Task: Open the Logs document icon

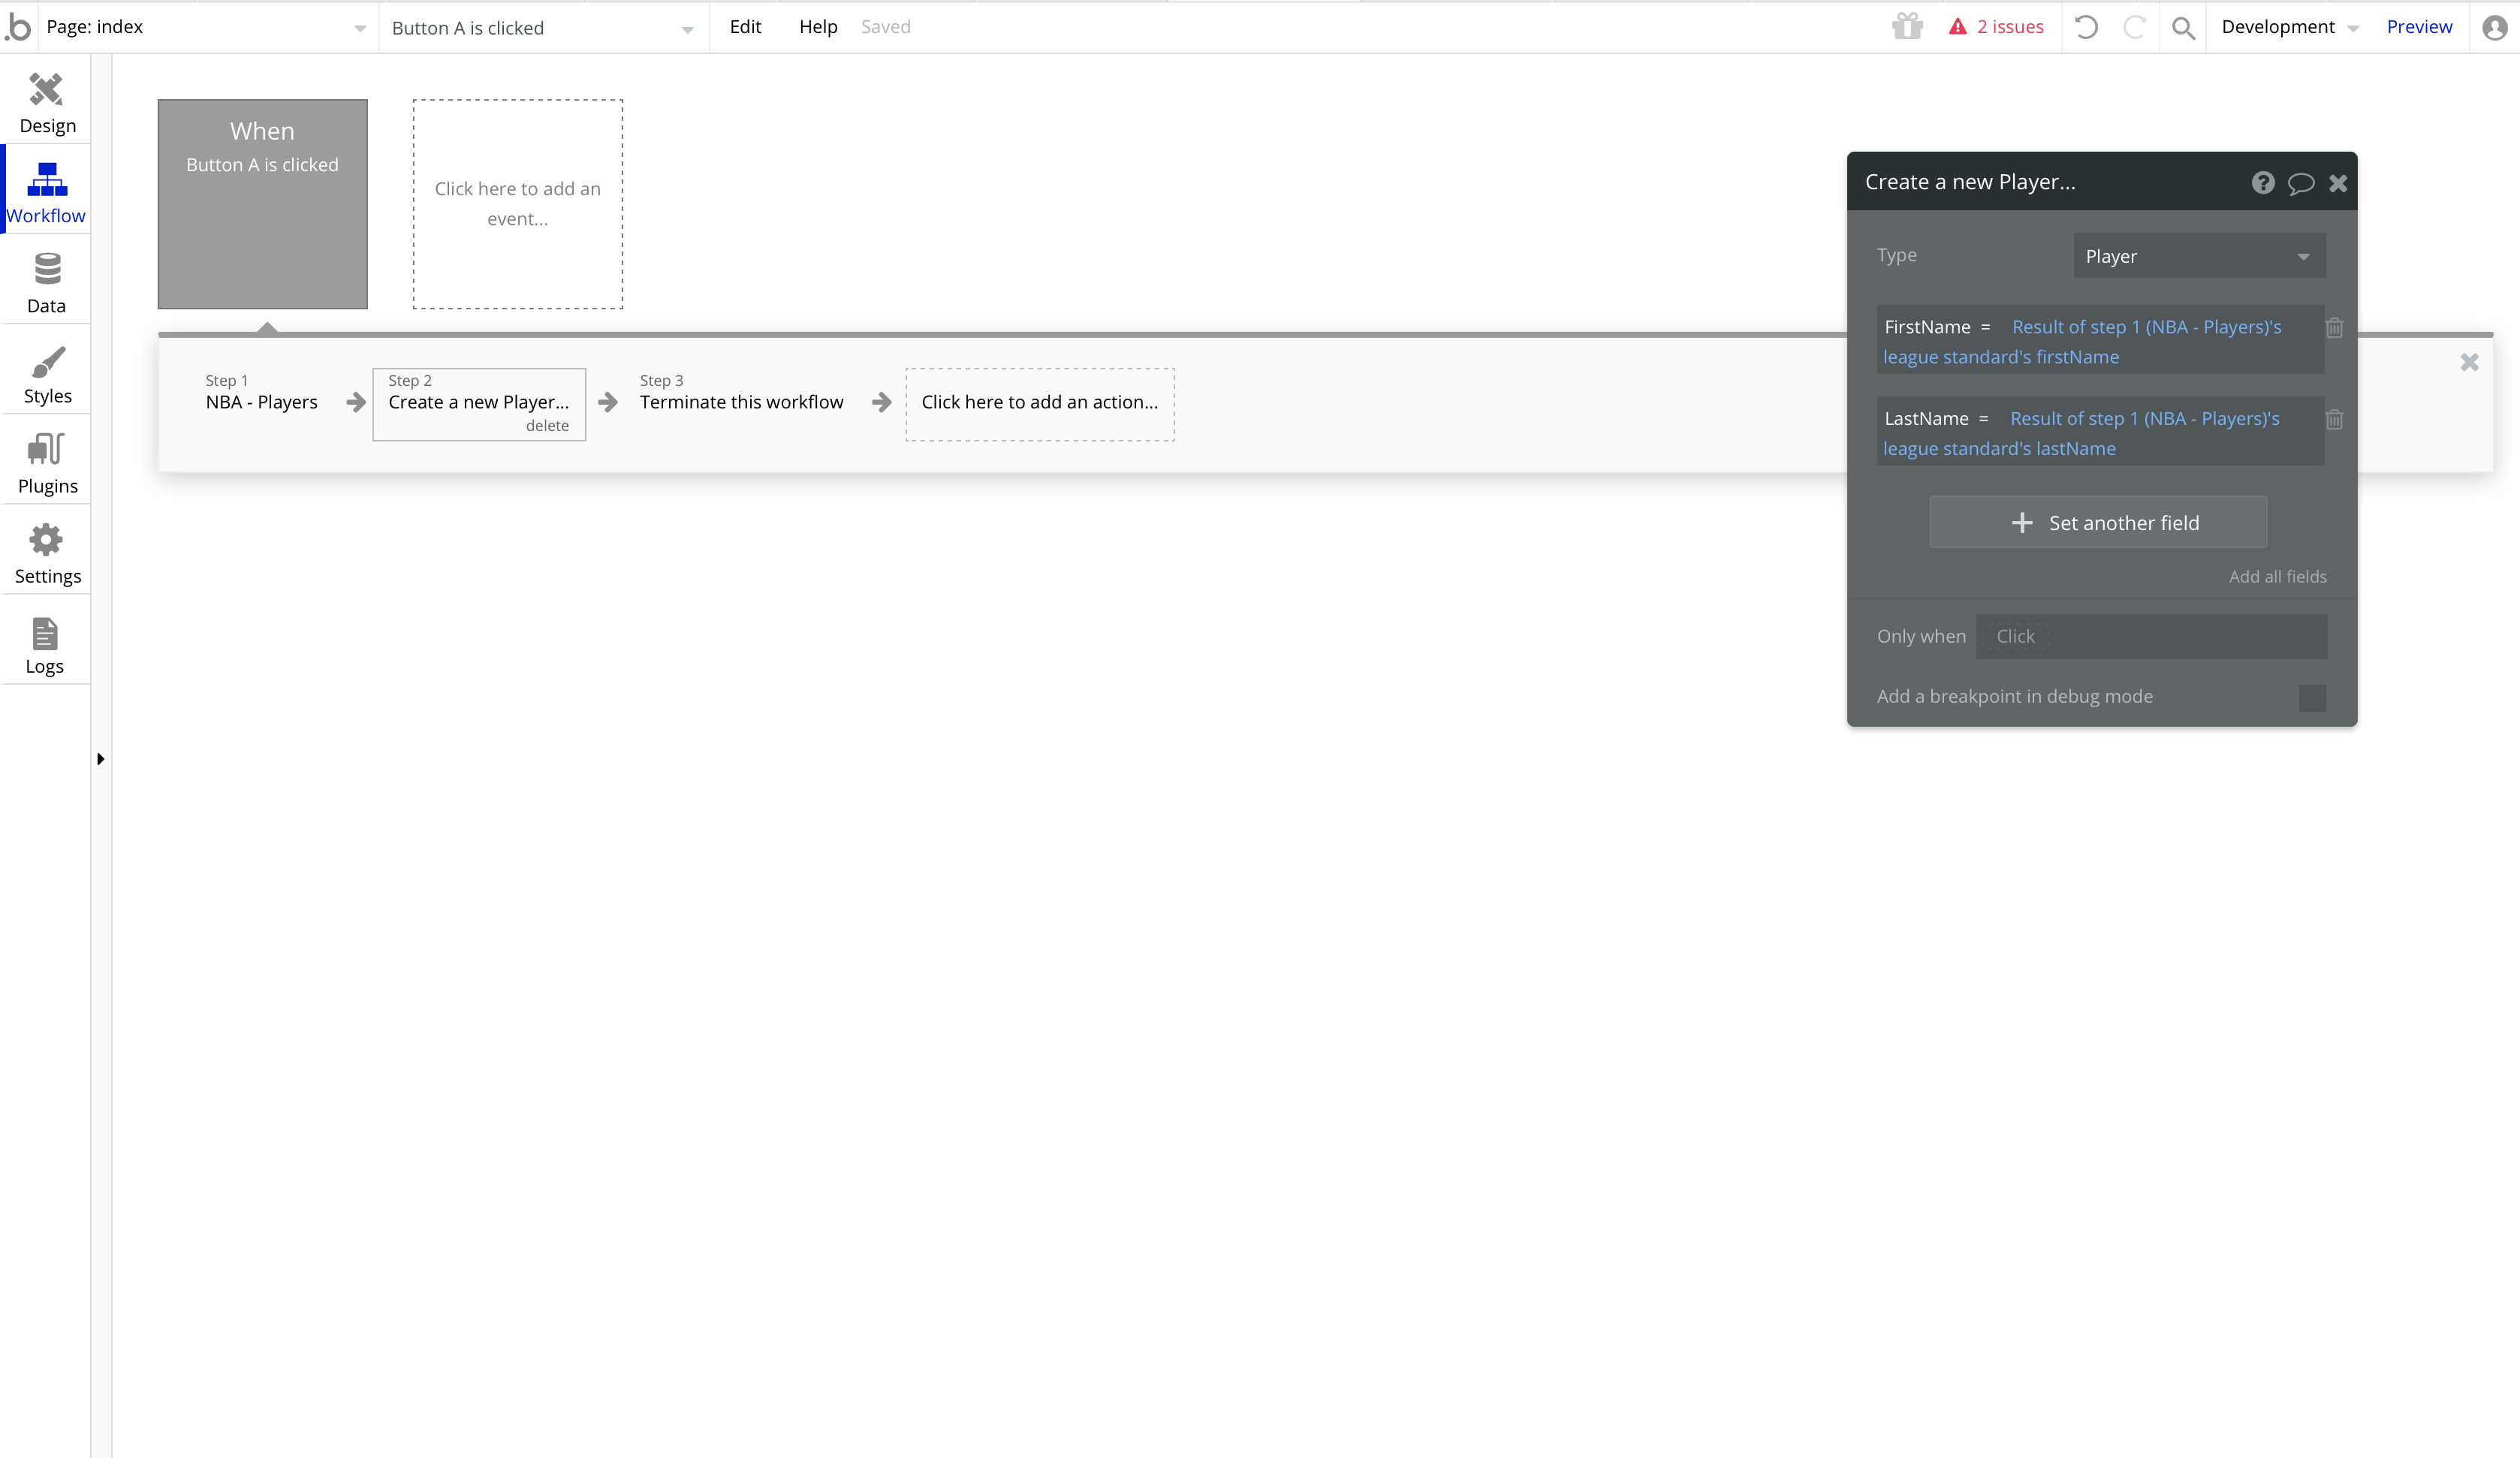Action: click(x=45, y=633)
